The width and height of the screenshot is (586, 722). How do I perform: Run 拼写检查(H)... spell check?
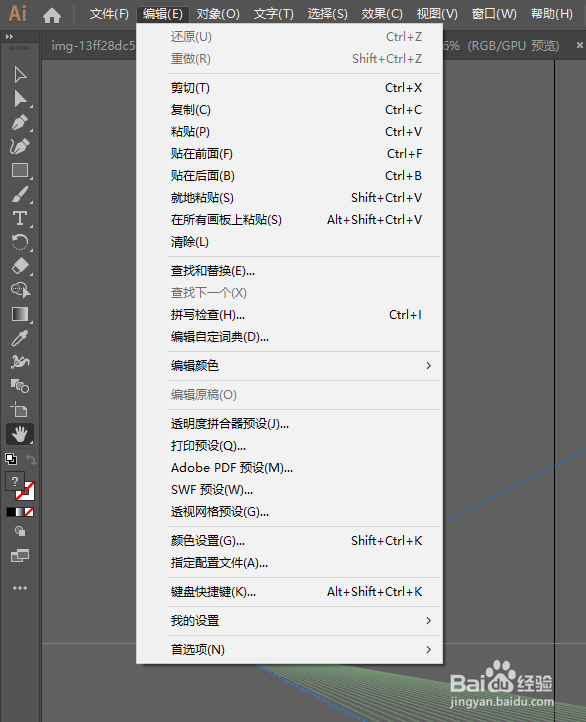coord(289,315)
